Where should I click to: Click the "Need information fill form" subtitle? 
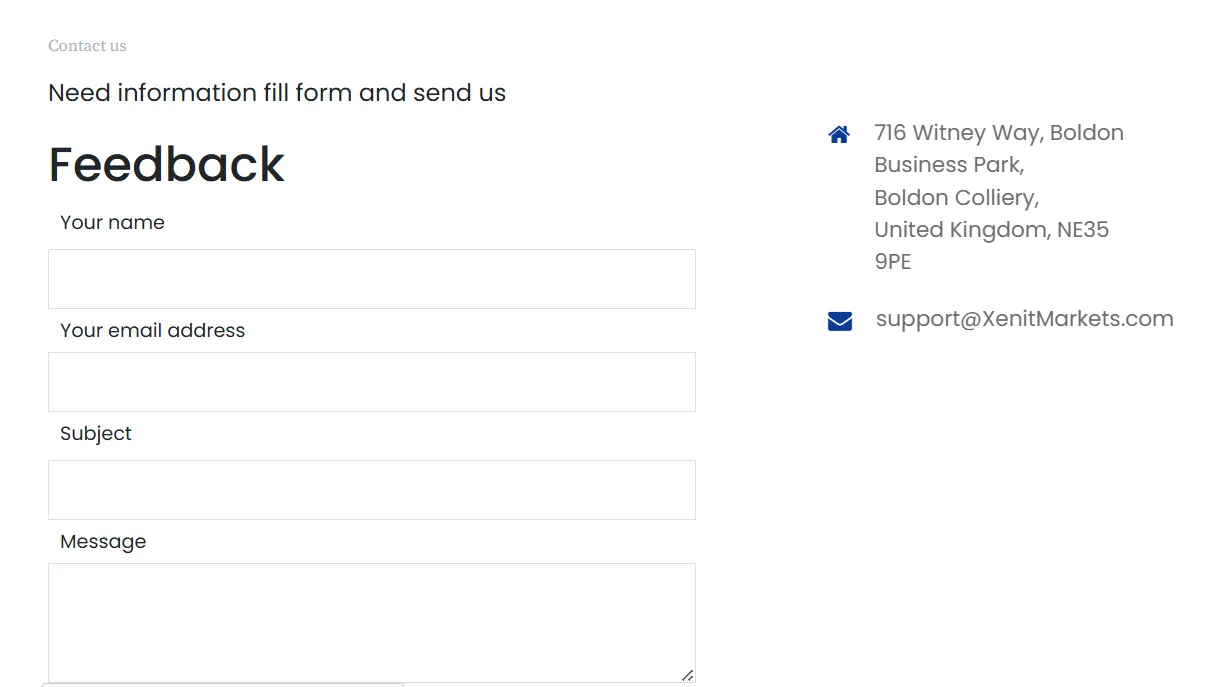(x=277, y=93)
